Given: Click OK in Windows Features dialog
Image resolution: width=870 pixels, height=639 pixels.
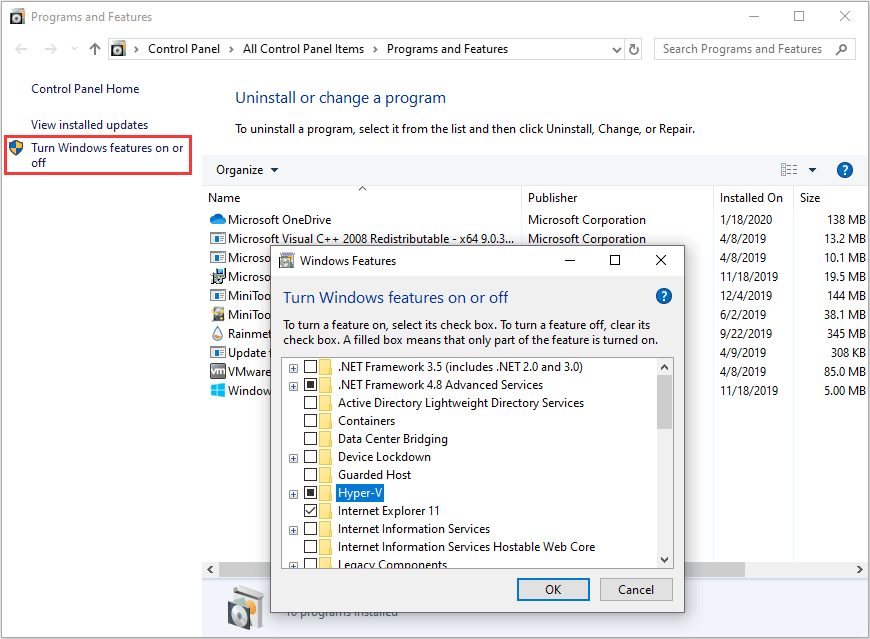Looking at the screenshot, I should 553,590.
